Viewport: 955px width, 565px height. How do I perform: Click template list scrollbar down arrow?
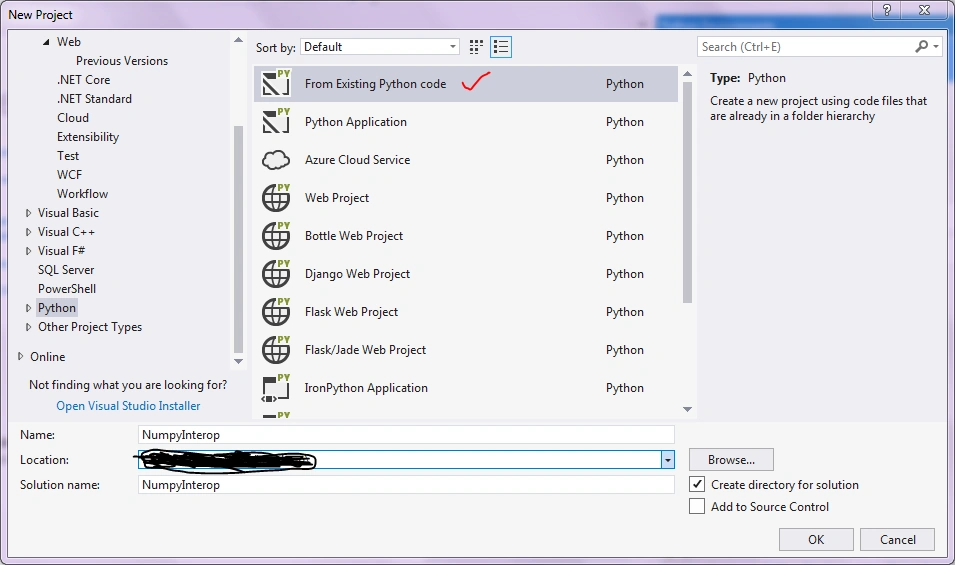click(688, 409)
